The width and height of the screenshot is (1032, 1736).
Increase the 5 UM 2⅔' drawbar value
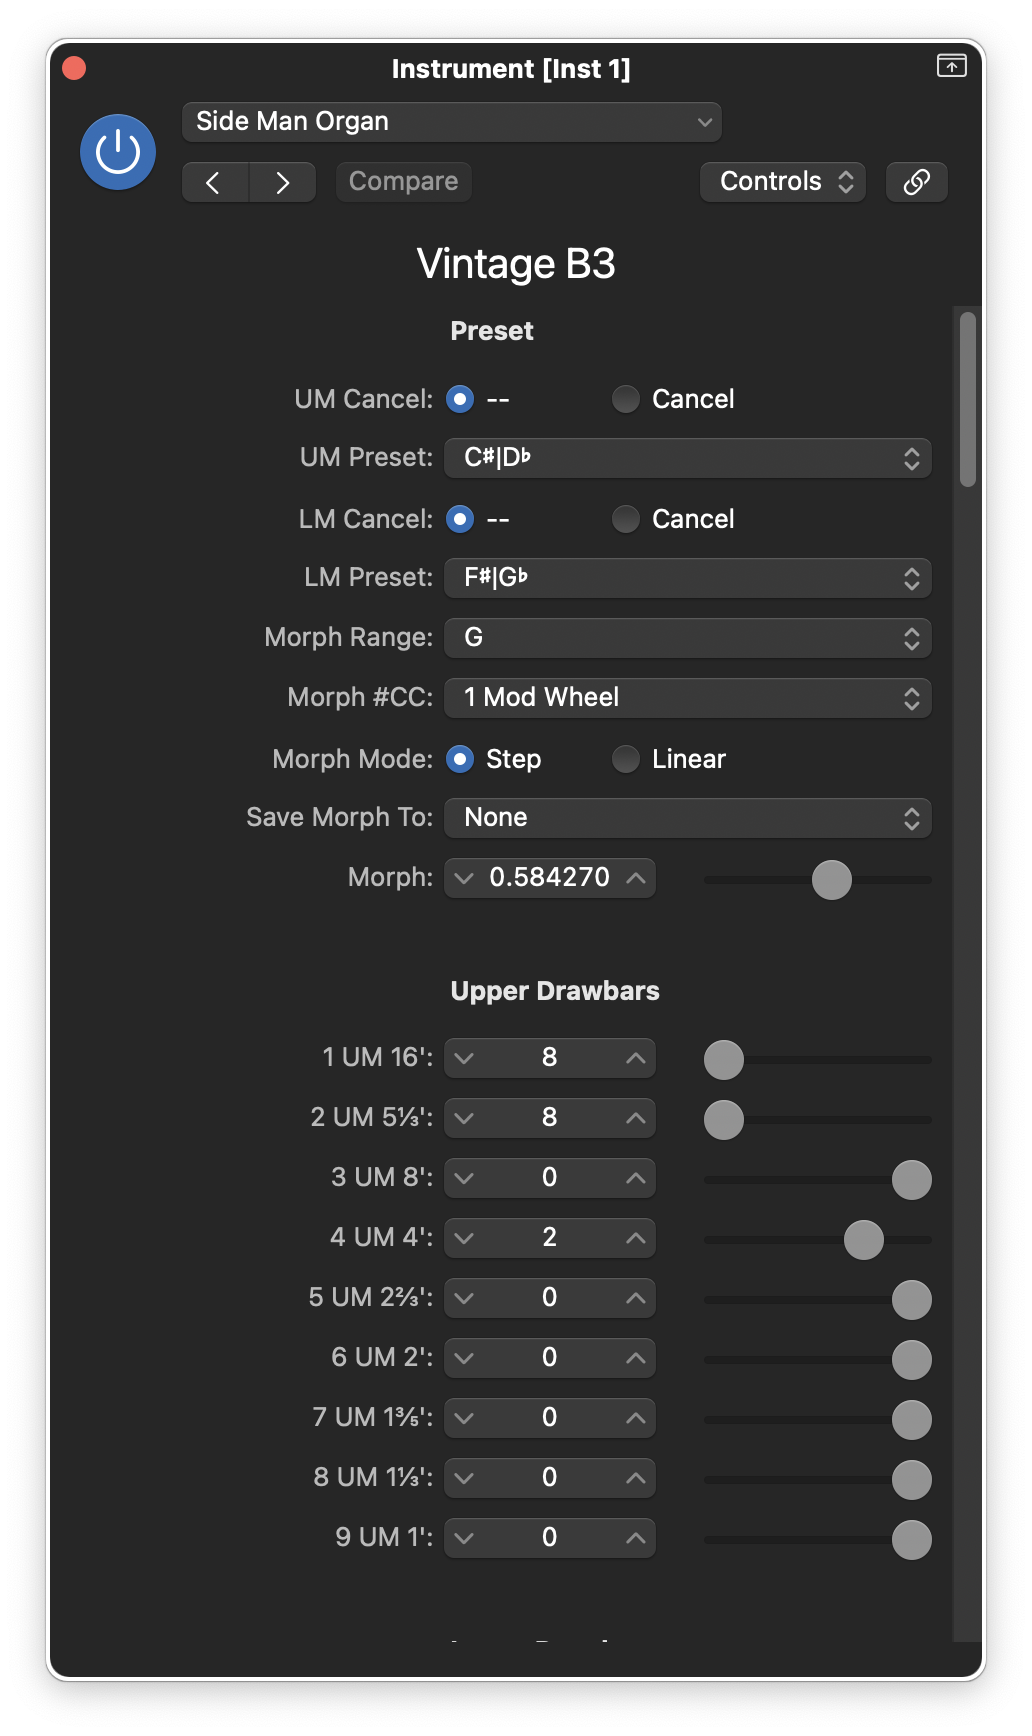pos(636,1298)
